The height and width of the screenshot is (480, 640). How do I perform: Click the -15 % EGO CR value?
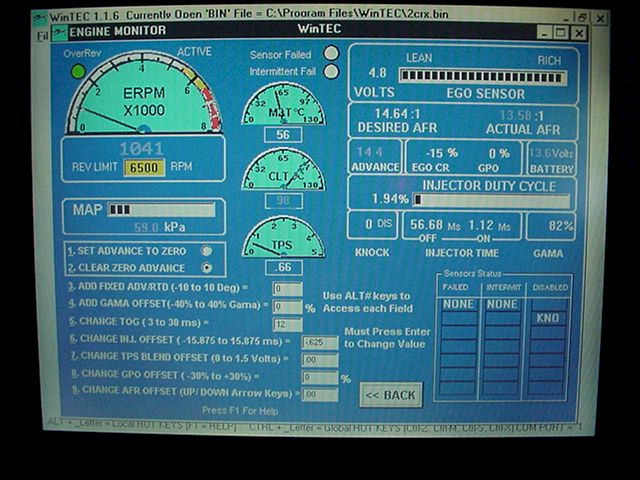[442, 153]
